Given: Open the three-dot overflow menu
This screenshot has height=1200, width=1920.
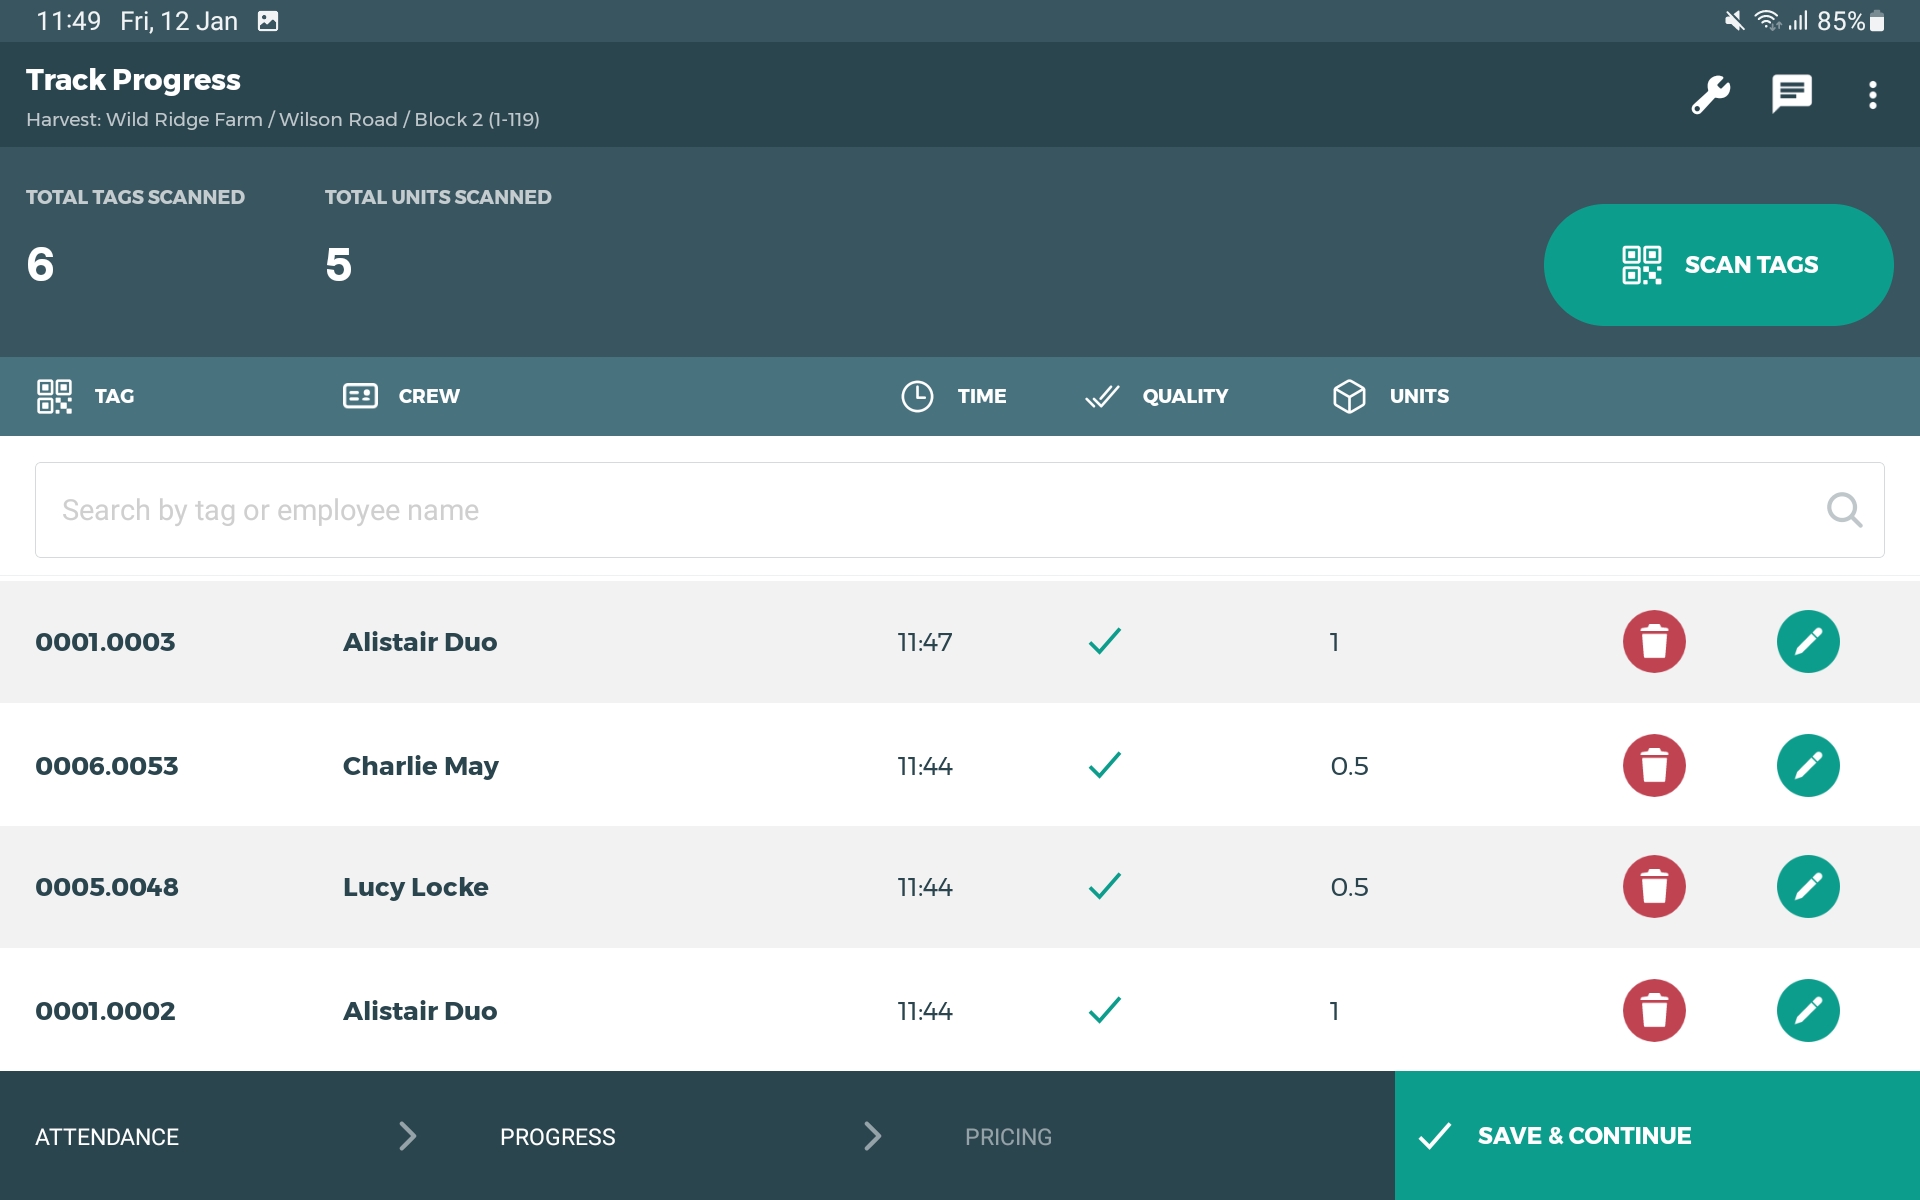Looking at the screenshot, I should tap(1872, 95).
